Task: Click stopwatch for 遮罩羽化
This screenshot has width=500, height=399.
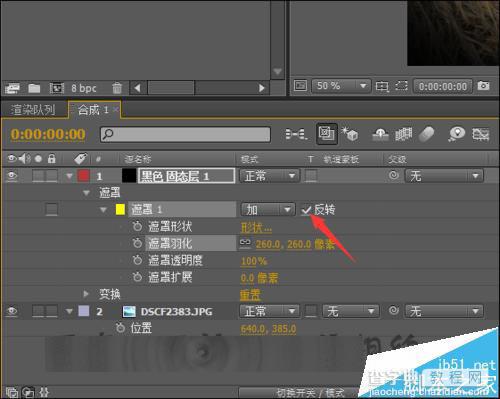Action: tap(137, 243)
